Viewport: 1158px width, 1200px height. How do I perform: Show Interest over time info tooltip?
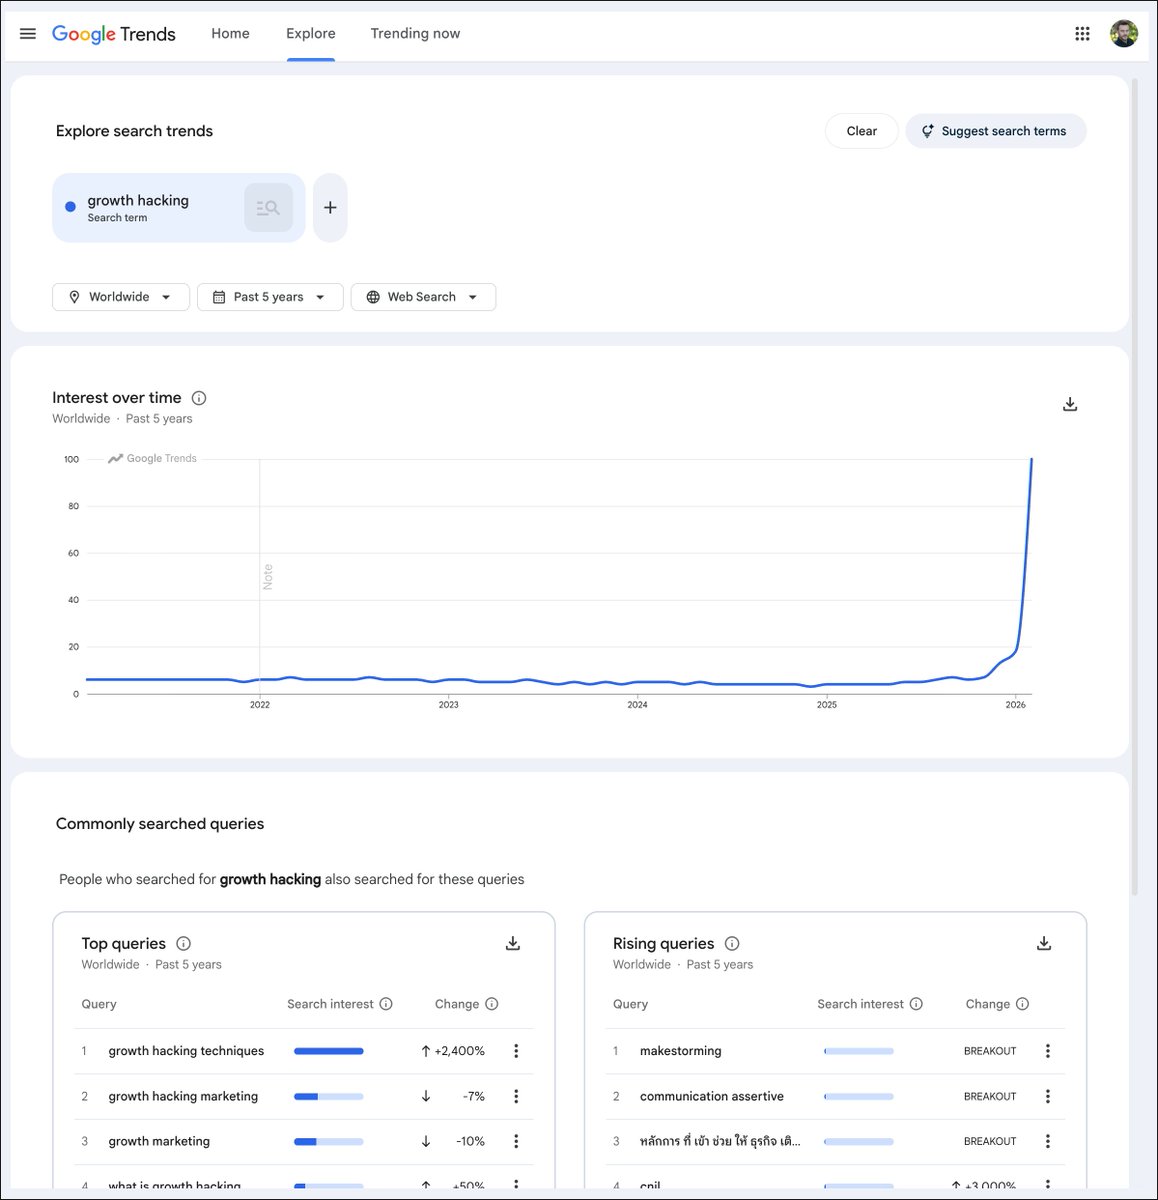[199, 398]
